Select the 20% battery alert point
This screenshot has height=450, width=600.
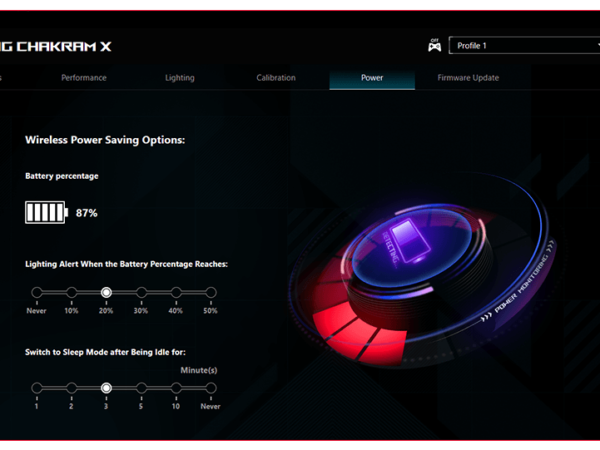pos(106,293)
